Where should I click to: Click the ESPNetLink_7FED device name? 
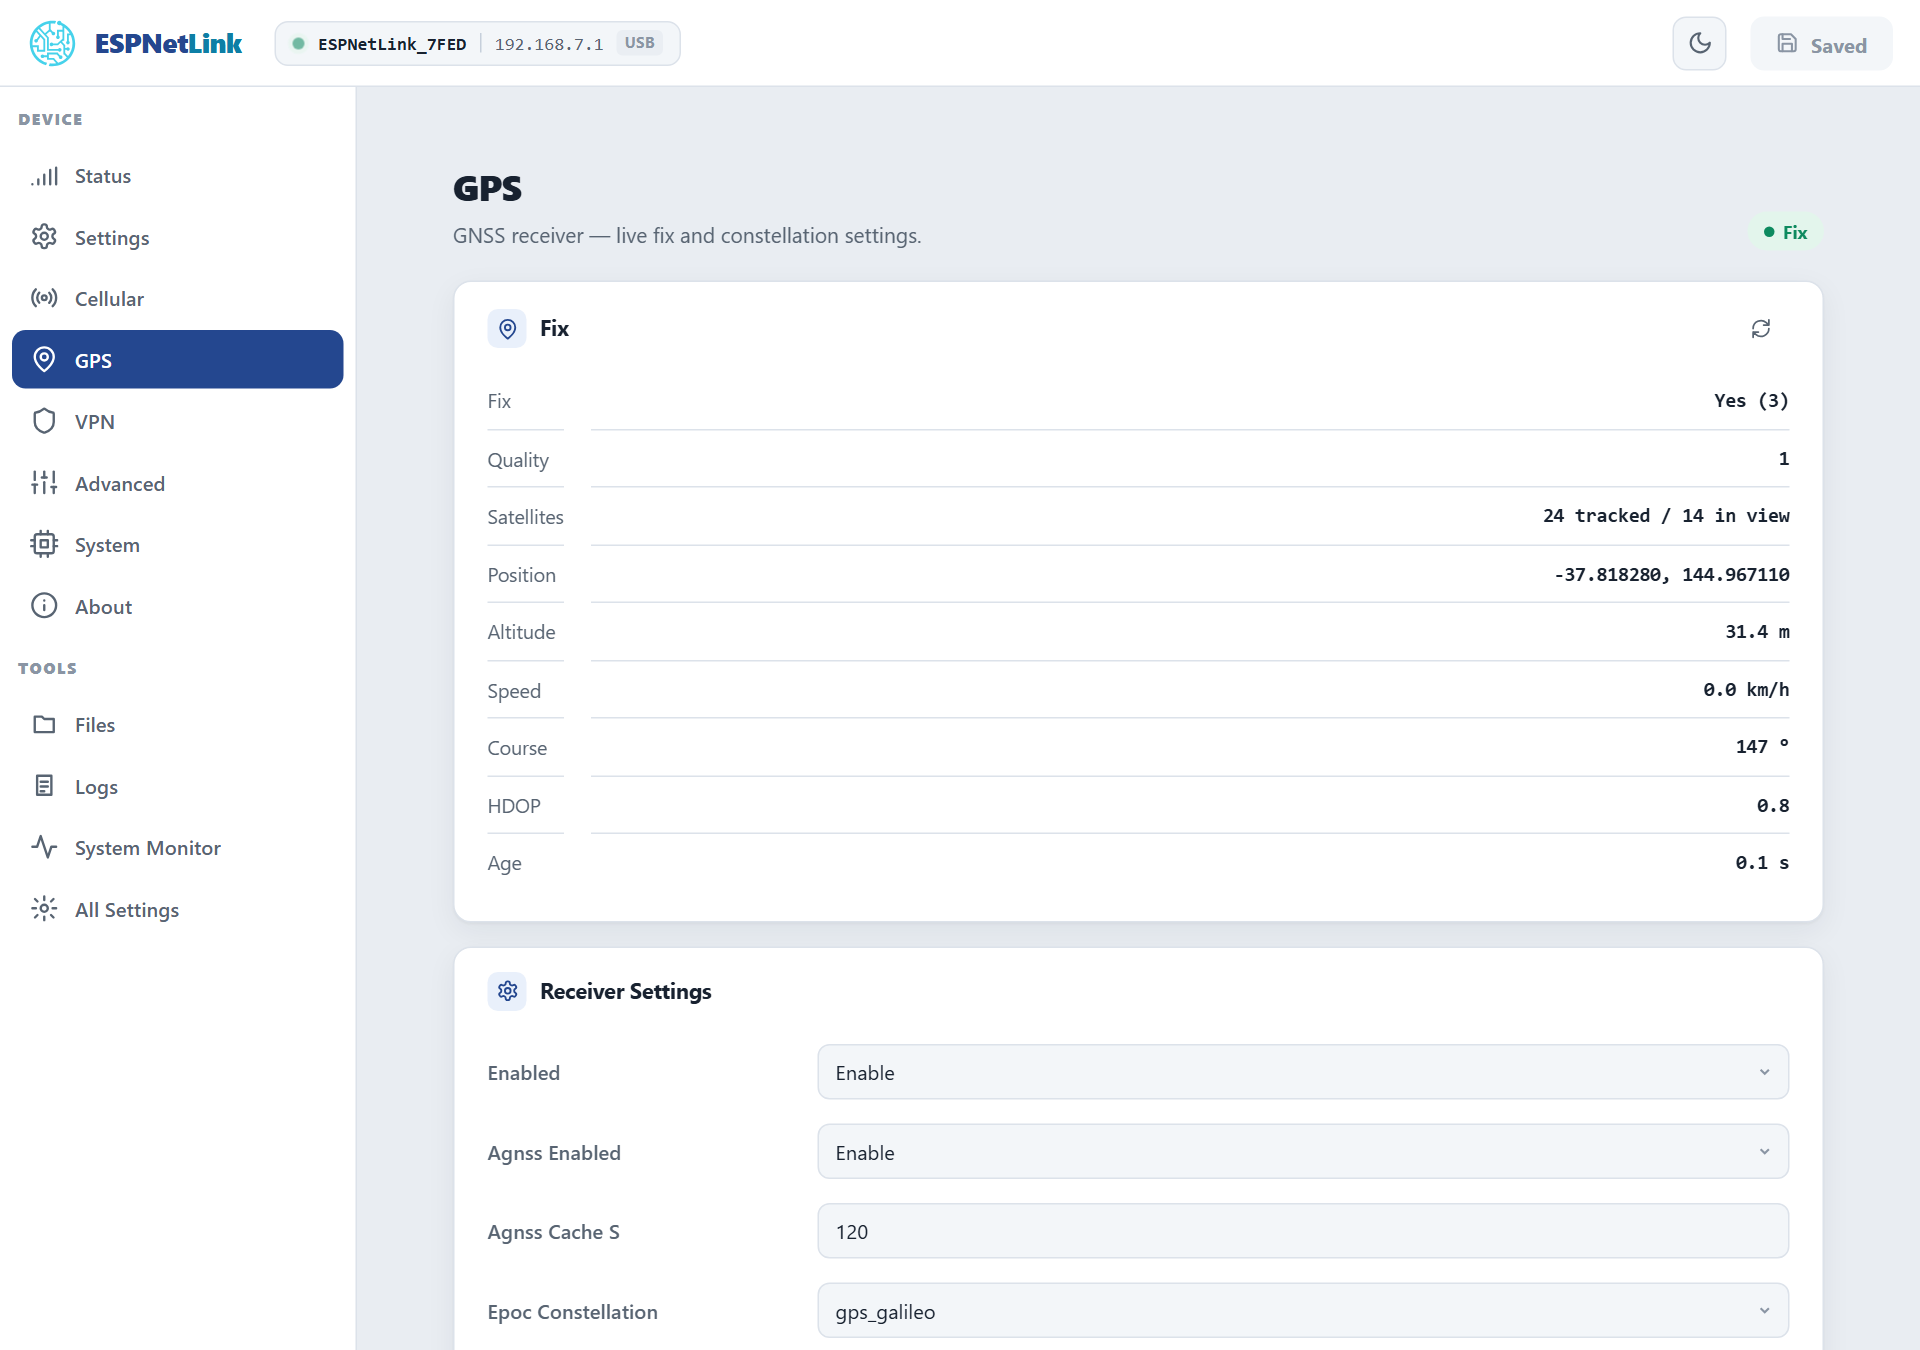pyautogui.click(x=392, y=44)
